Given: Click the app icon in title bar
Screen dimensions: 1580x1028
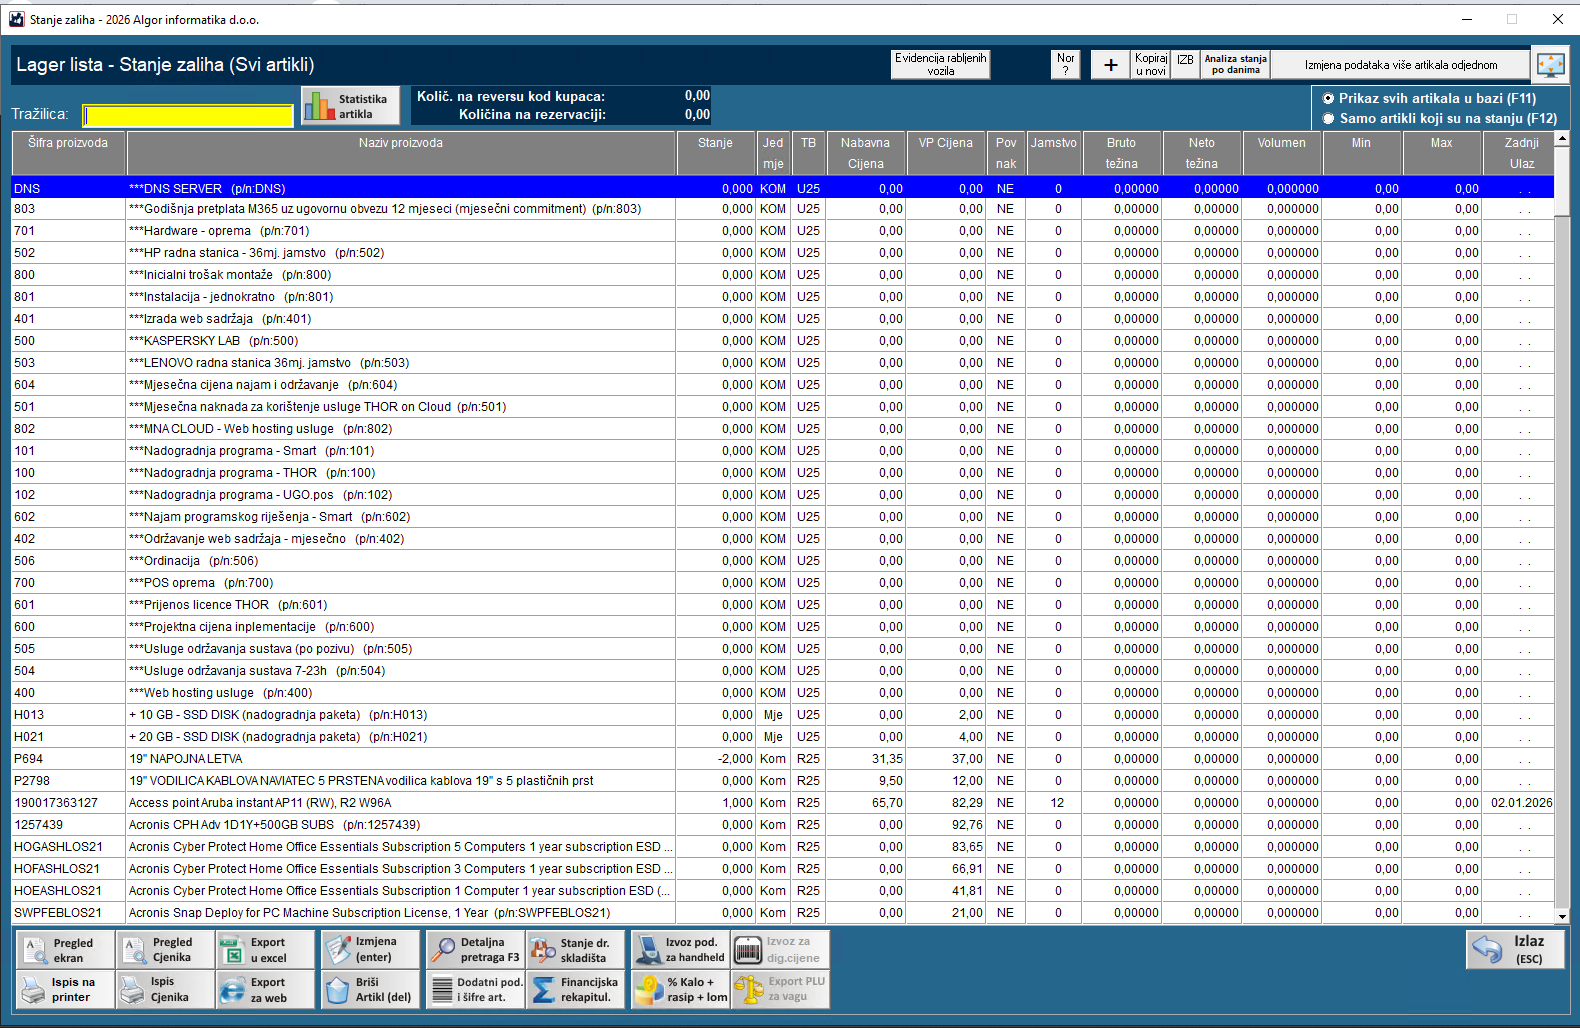Looking at the screenshot, I should [16, 19].
